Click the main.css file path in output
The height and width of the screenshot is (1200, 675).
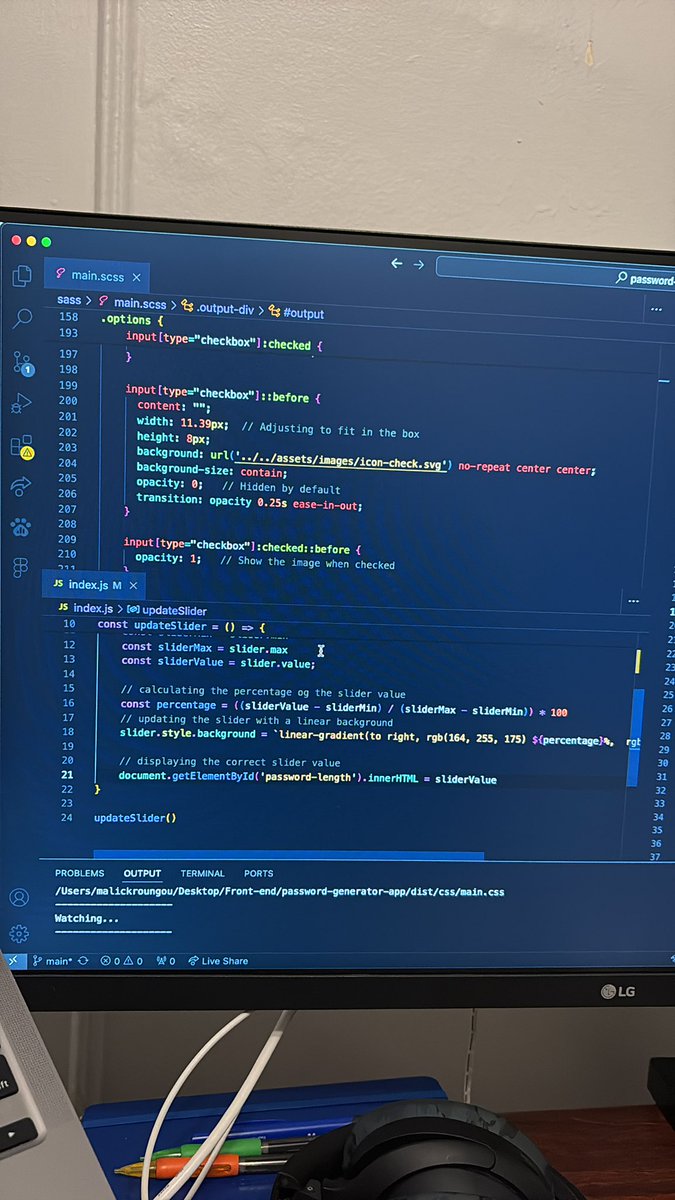coord(279,891)
